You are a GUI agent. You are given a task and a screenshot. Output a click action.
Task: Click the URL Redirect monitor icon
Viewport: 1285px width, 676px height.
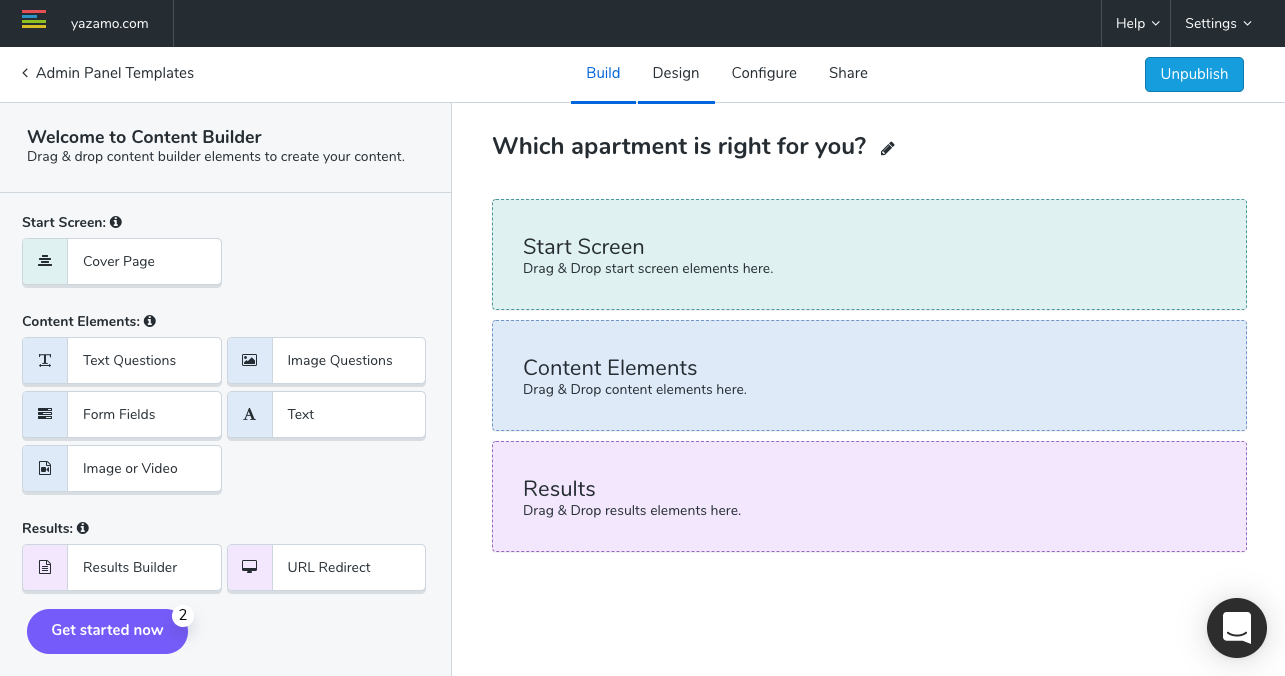pyautogui.click(x=250, y=567)
